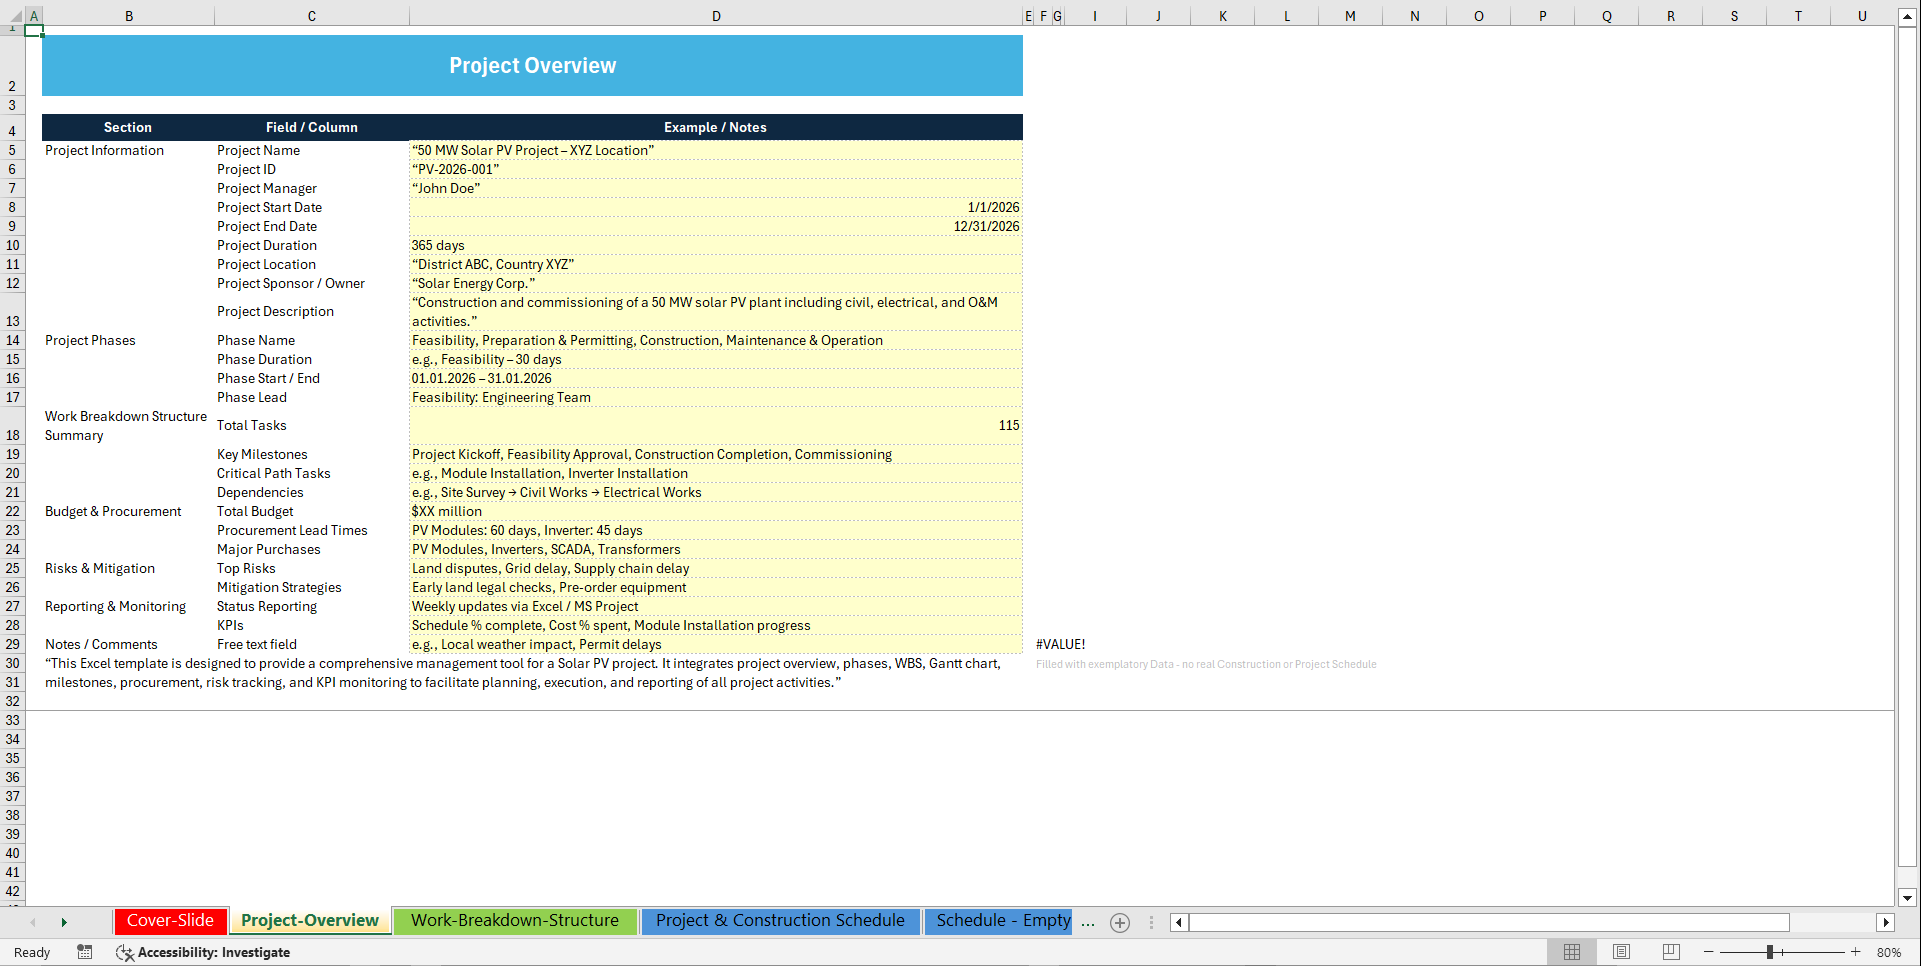Select the cell containing the #VALUE! error
Viewport: 1921px width, 966px height.
click(x=1061, y=644)
